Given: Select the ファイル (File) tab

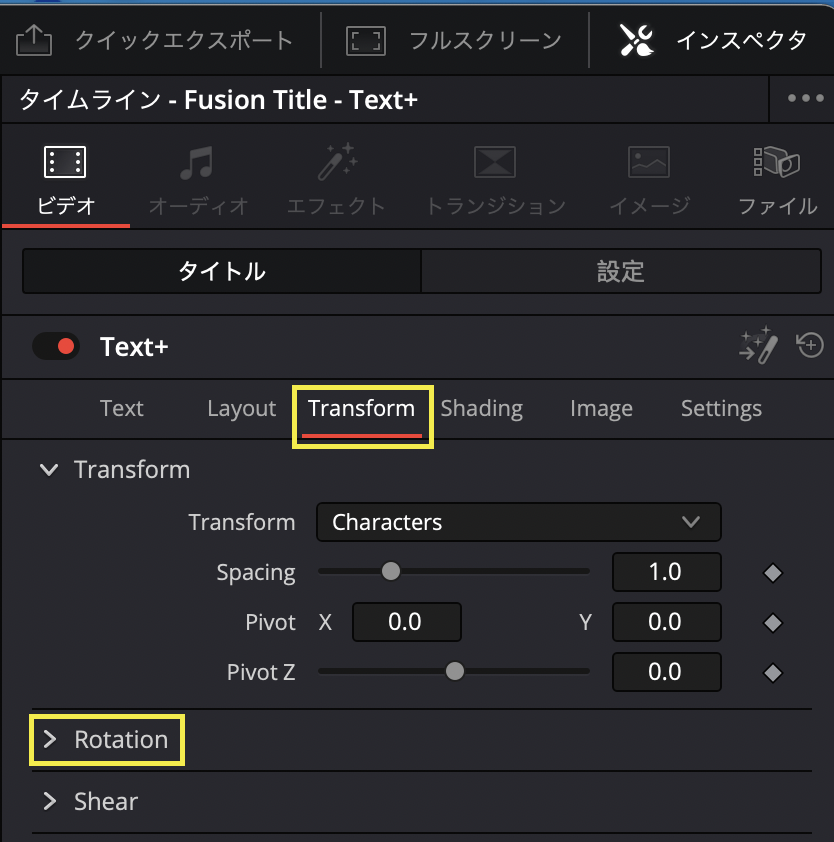Looking at the screenshot, I should tap(778, 182).
